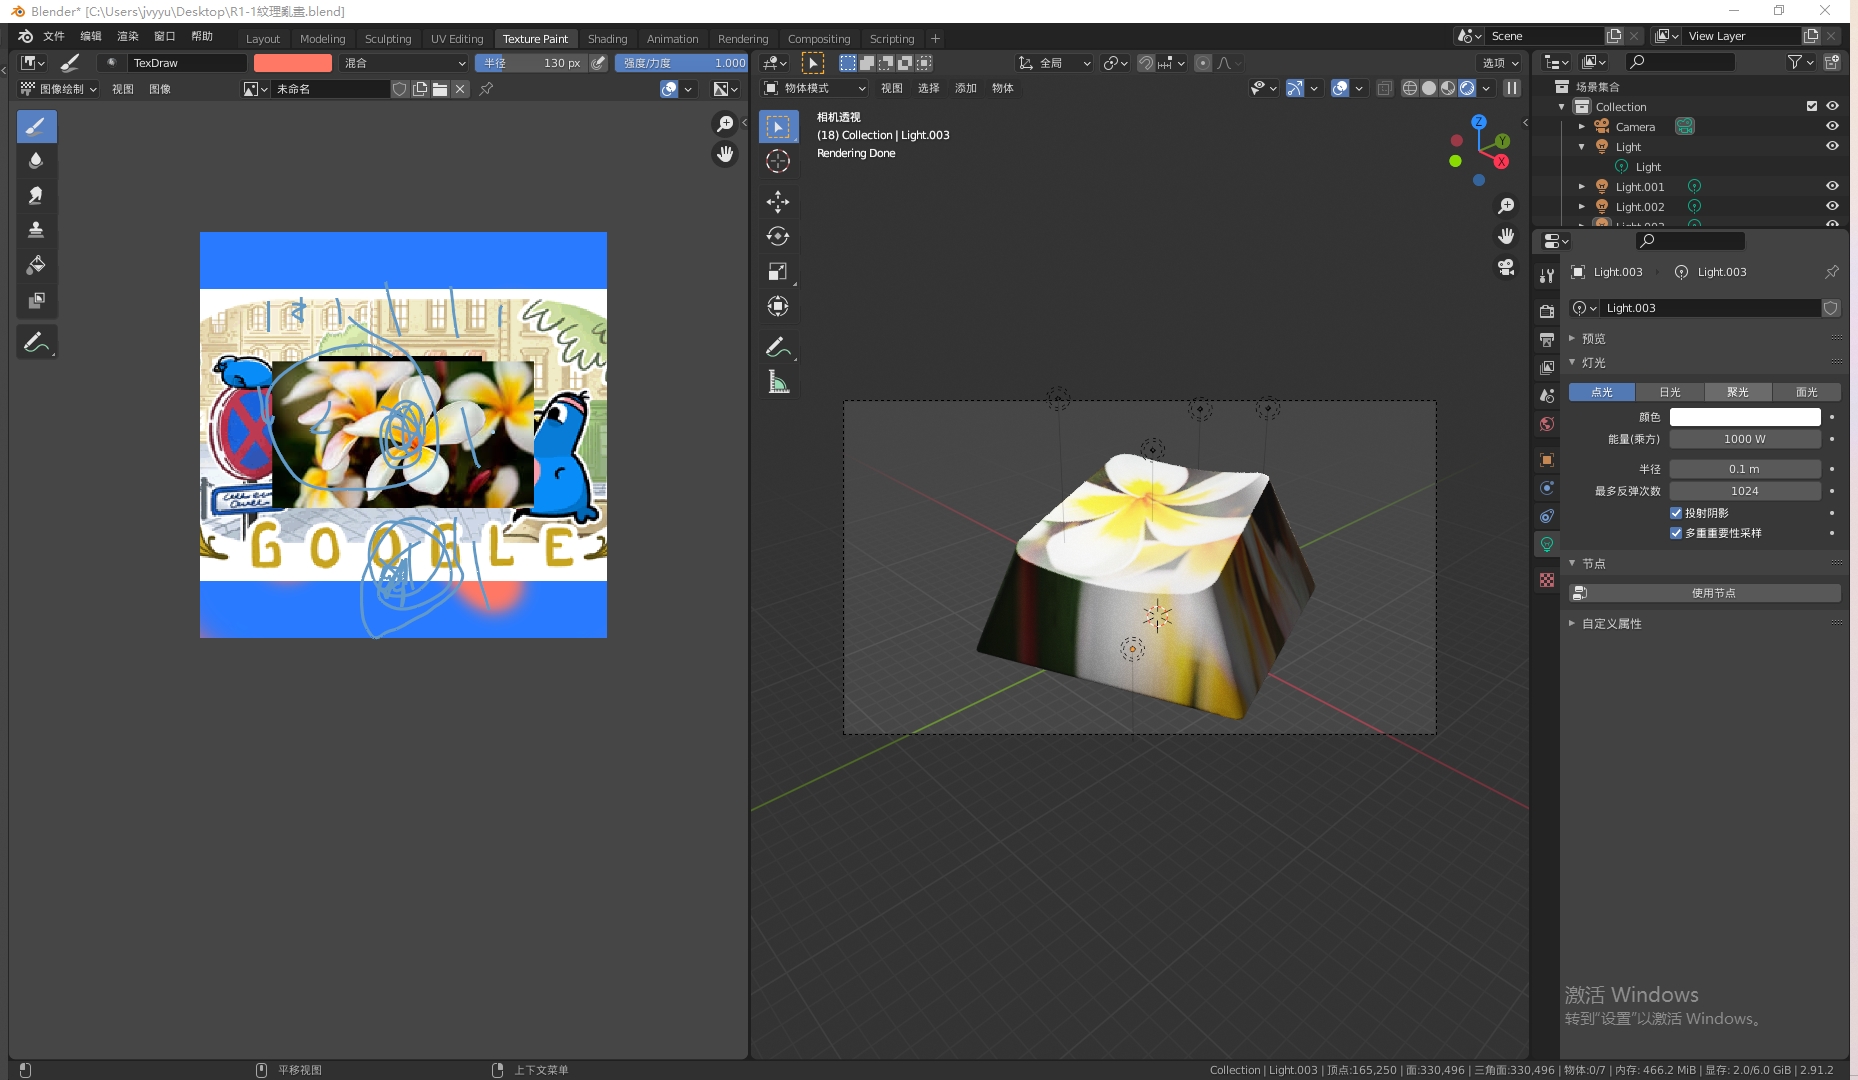The height and width of the screenshot is (1080, 1858).
Task: Open the 渲染 menu
Action: [128, 36]
